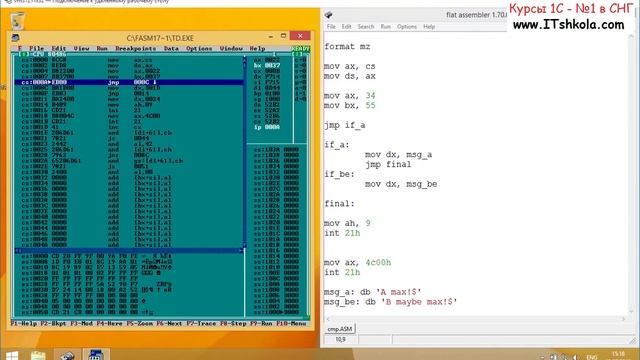Open File Explorer from the taskbar
Screen dimensions: 640x360
coord(38,356)
